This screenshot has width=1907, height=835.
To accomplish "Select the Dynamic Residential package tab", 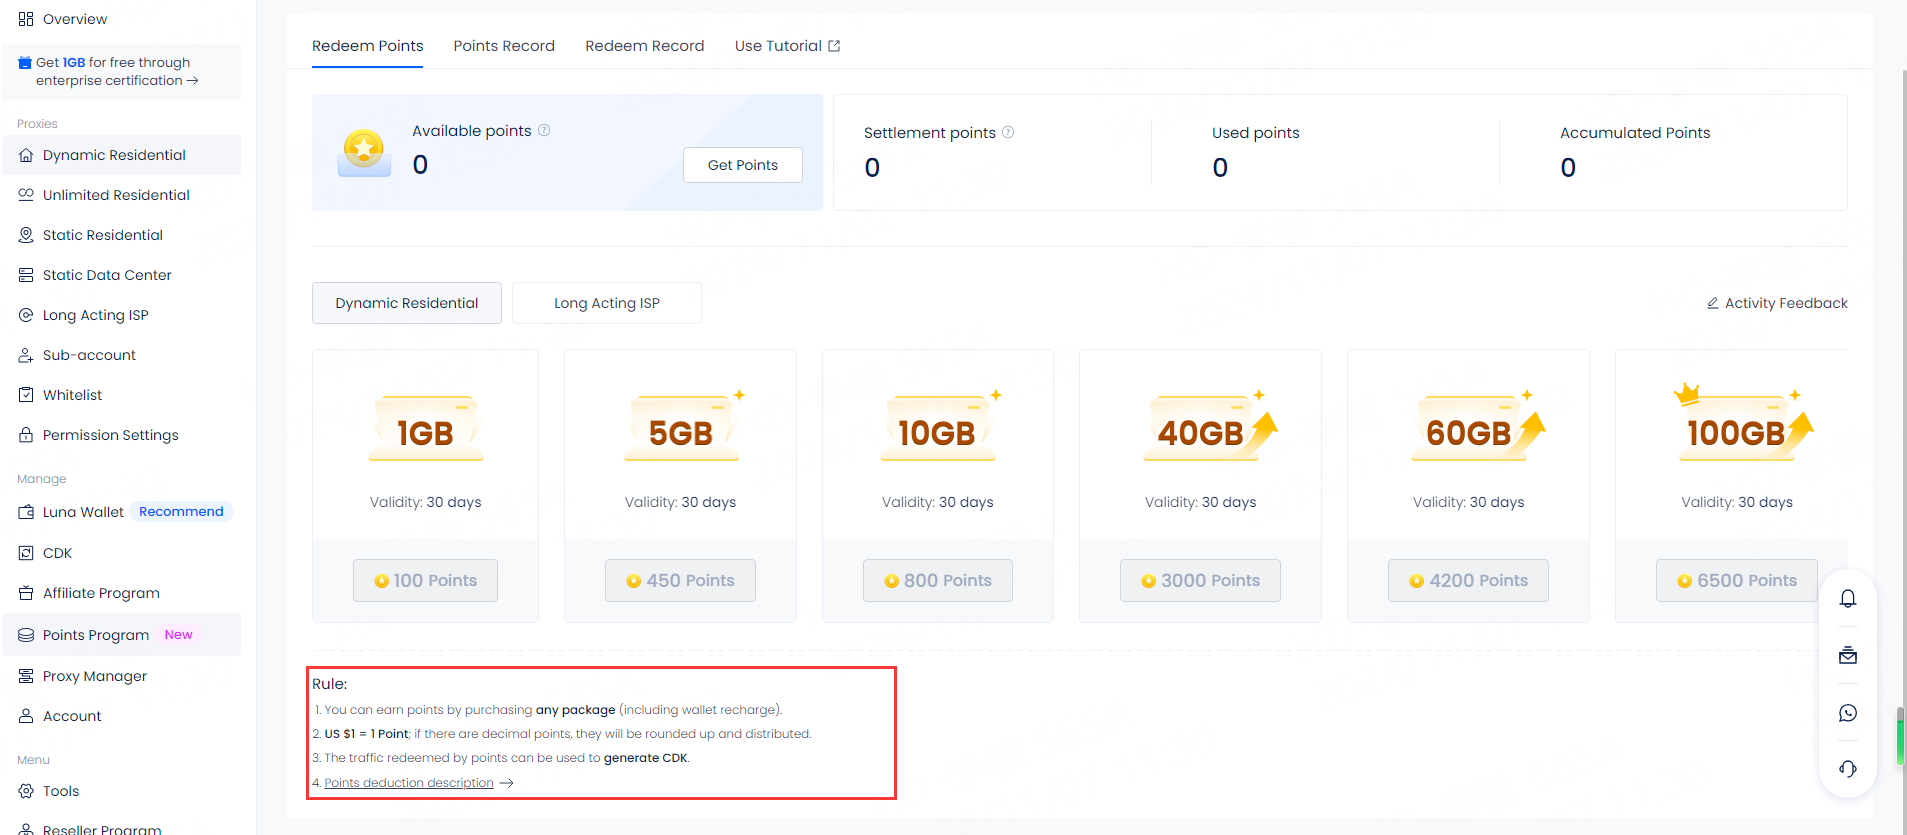I will click(x=407, y=303).
